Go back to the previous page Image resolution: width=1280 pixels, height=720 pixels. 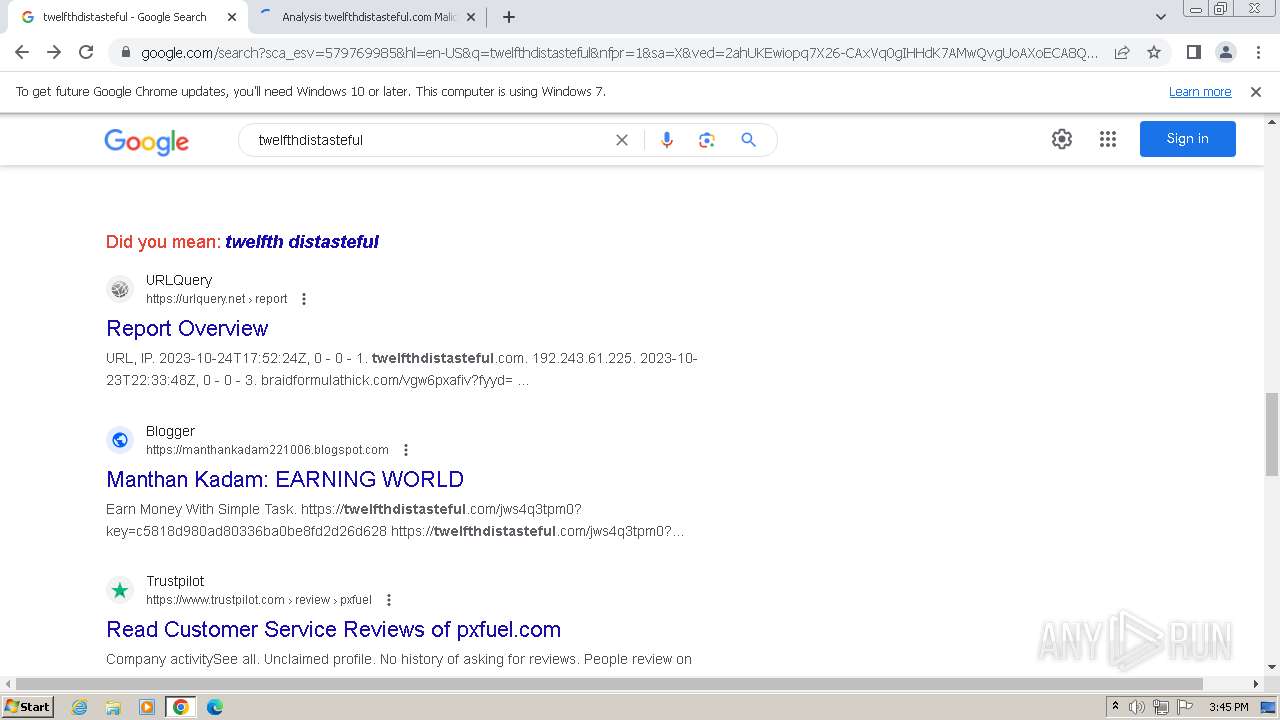[x=22, y=52]
